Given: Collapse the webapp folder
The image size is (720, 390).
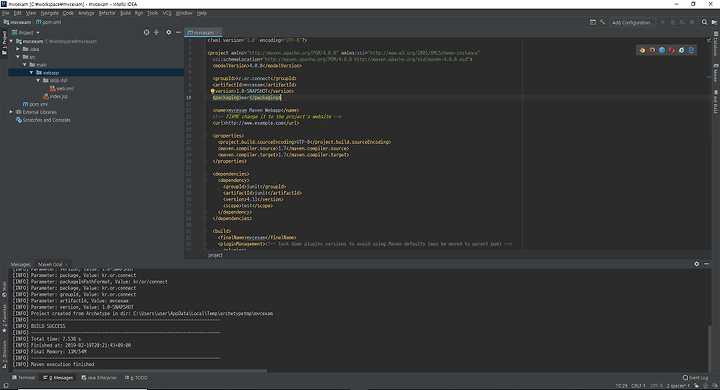Looking at the screenshot, I should click(32, 73).
